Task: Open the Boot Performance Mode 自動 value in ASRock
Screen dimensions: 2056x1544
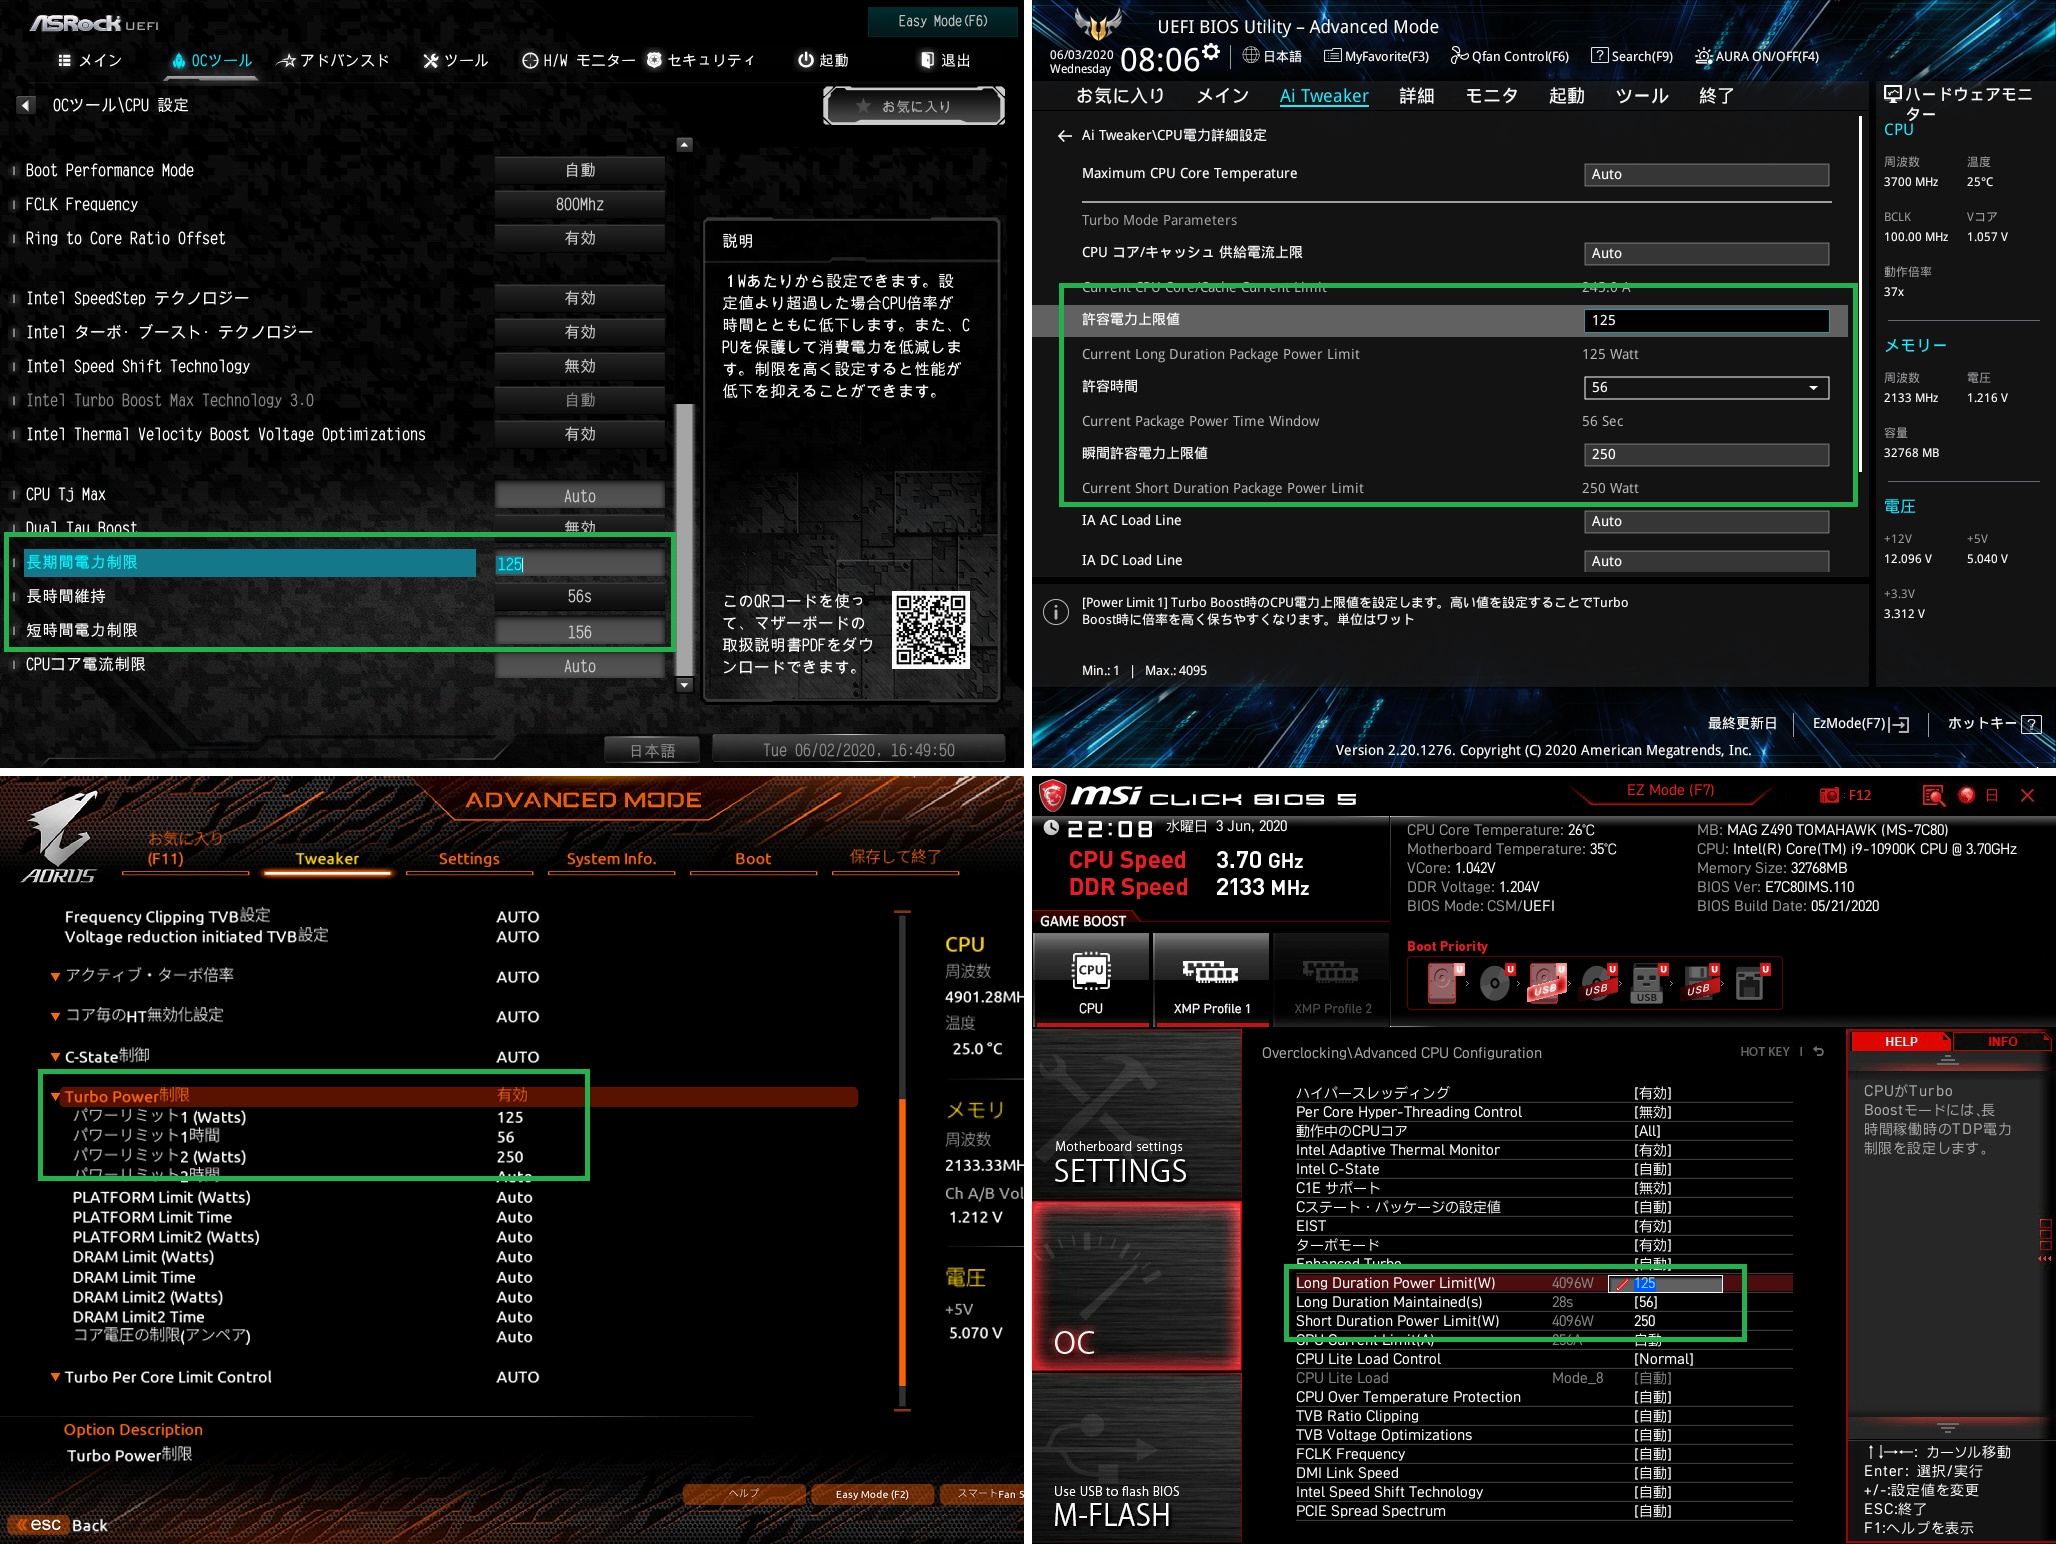Action: 580,171
